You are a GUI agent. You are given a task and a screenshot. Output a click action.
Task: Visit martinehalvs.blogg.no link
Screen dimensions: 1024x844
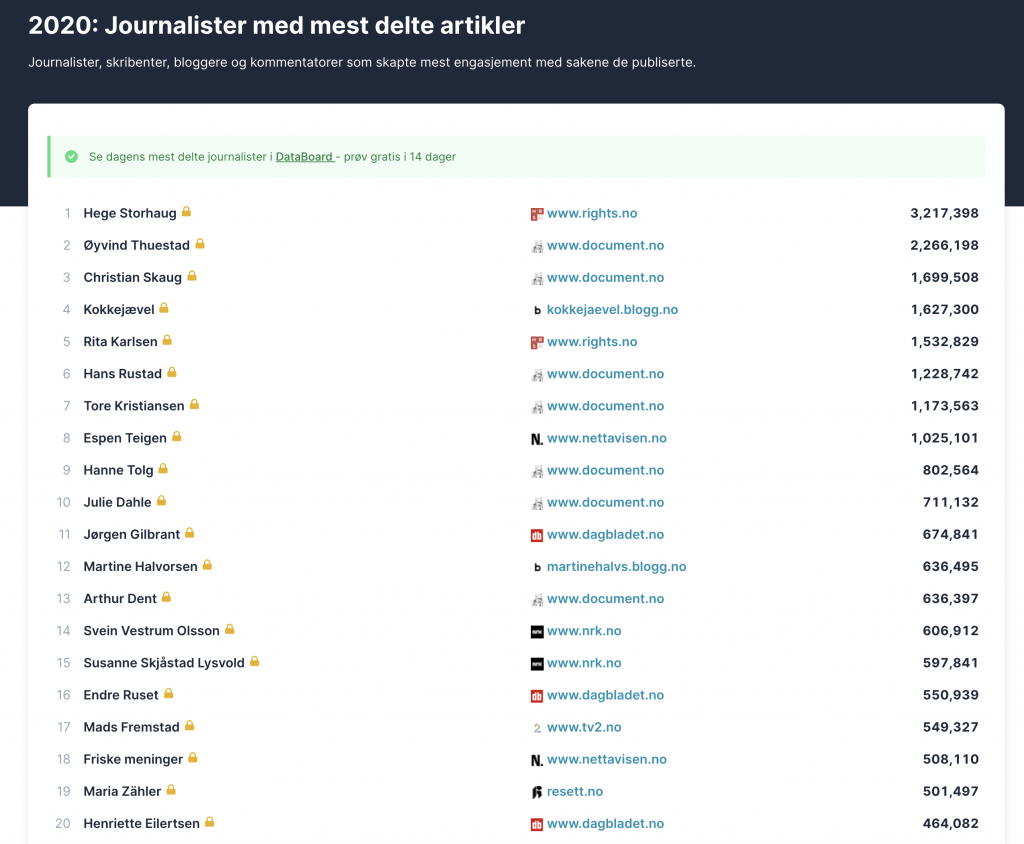(616, 567)
